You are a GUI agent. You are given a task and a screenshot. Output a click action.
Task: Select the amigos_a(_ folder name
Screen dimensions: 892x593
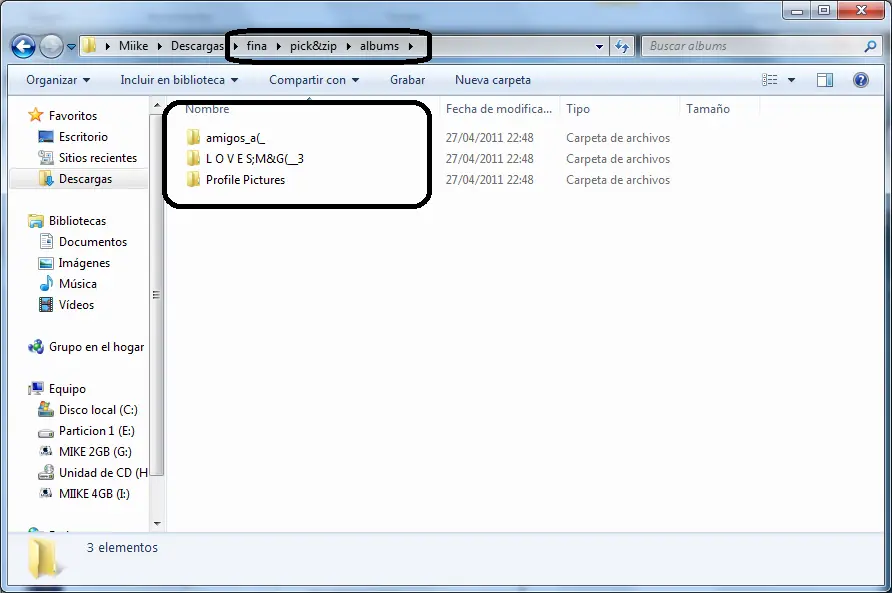[x=236, y=138]
